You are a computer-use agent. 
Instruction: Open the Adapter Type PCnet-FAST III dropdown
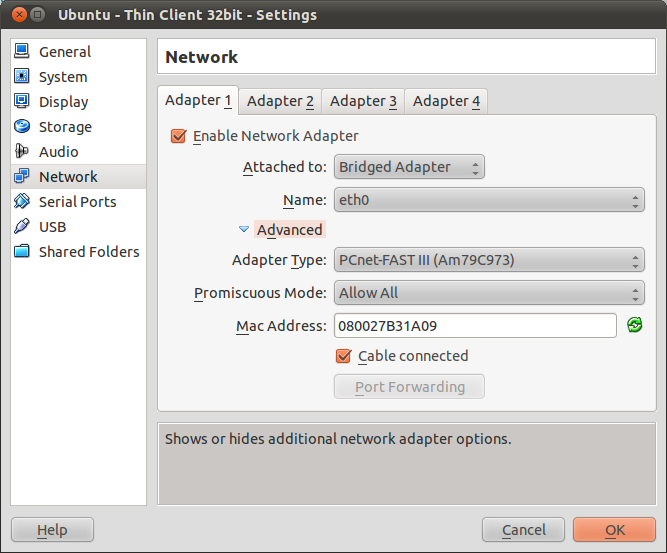[489, 260]
